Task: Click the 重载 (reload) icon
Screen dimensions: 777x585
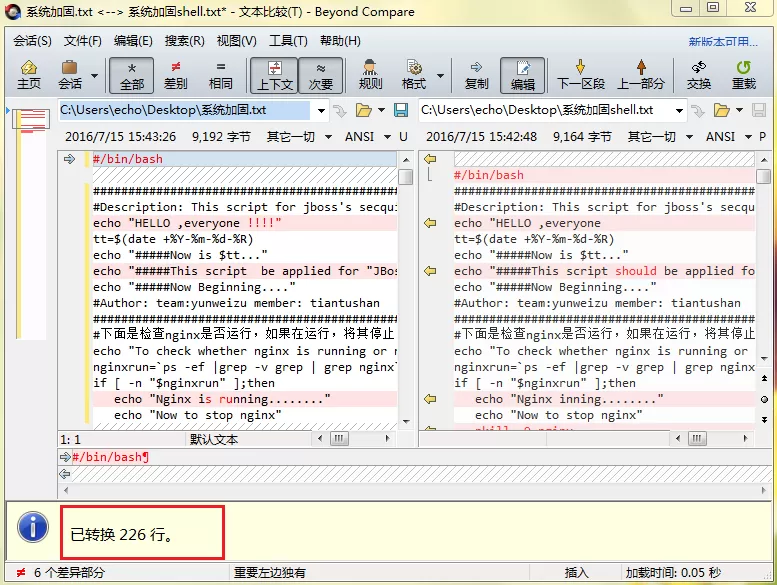Action: [x=744, y=76]
